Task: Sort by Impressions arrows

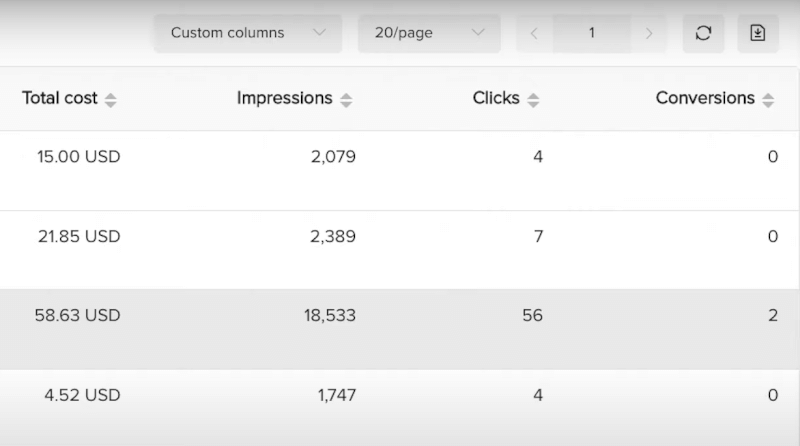Action: (x=346, y=100)
